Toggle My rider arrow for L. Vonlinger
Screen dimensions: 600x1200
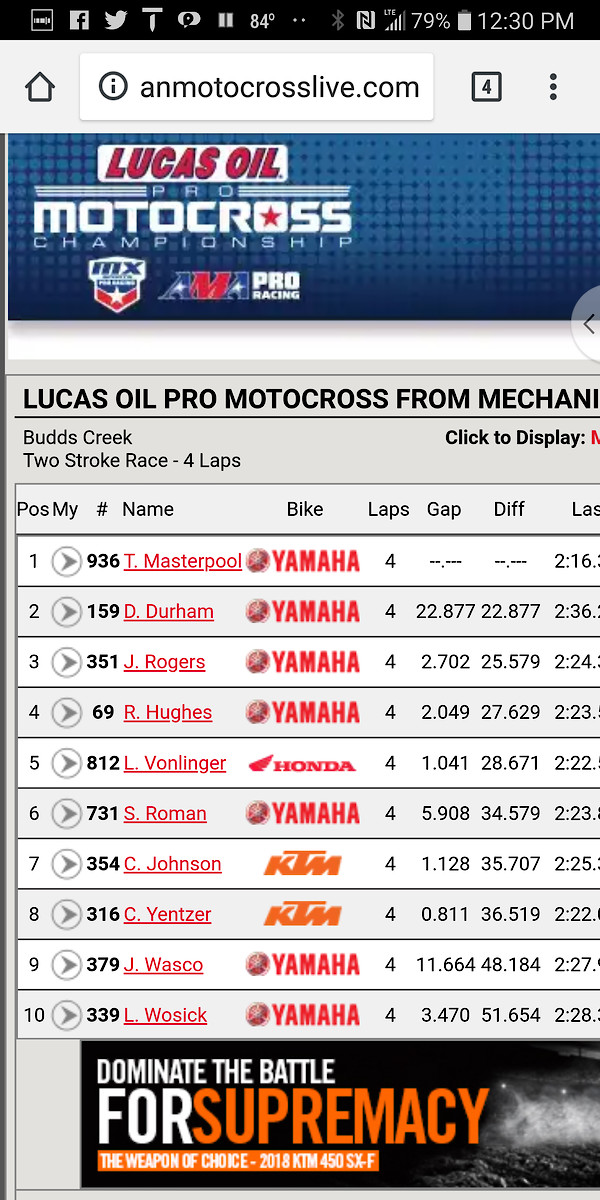coord(67,763)
